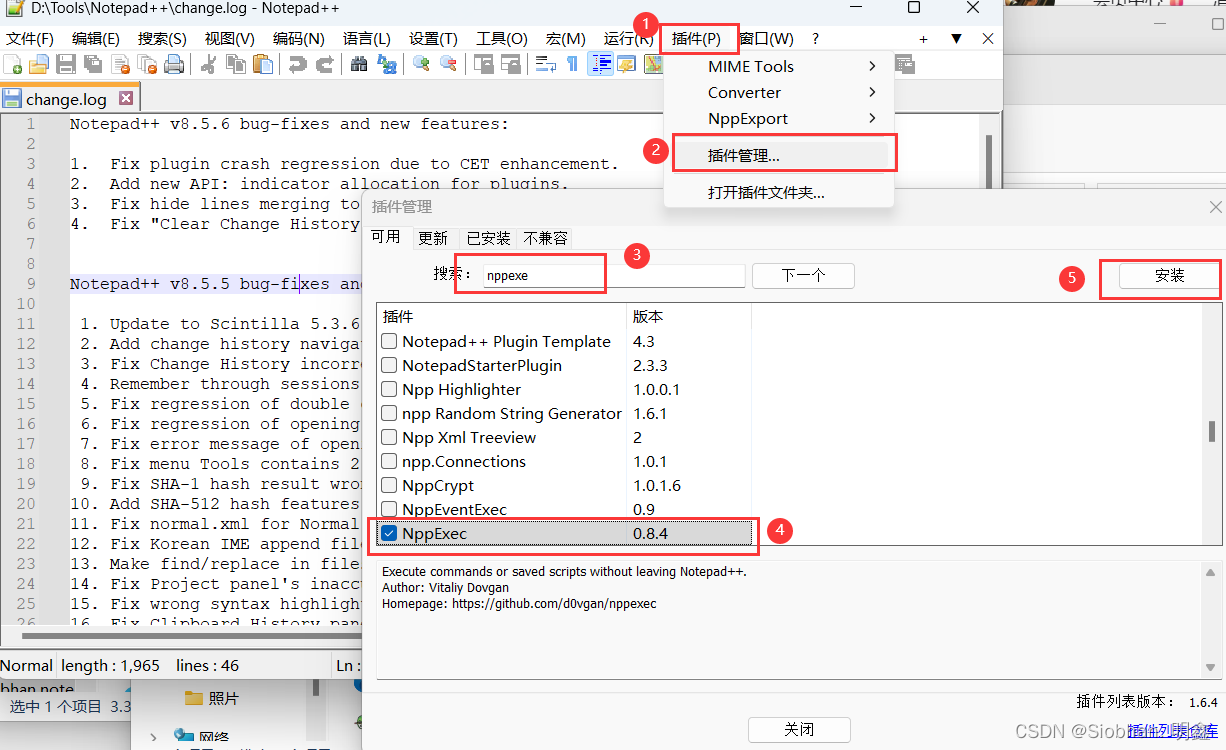Check the NppCrypt checkbox
1226x750 pixels.
point(390,485)
